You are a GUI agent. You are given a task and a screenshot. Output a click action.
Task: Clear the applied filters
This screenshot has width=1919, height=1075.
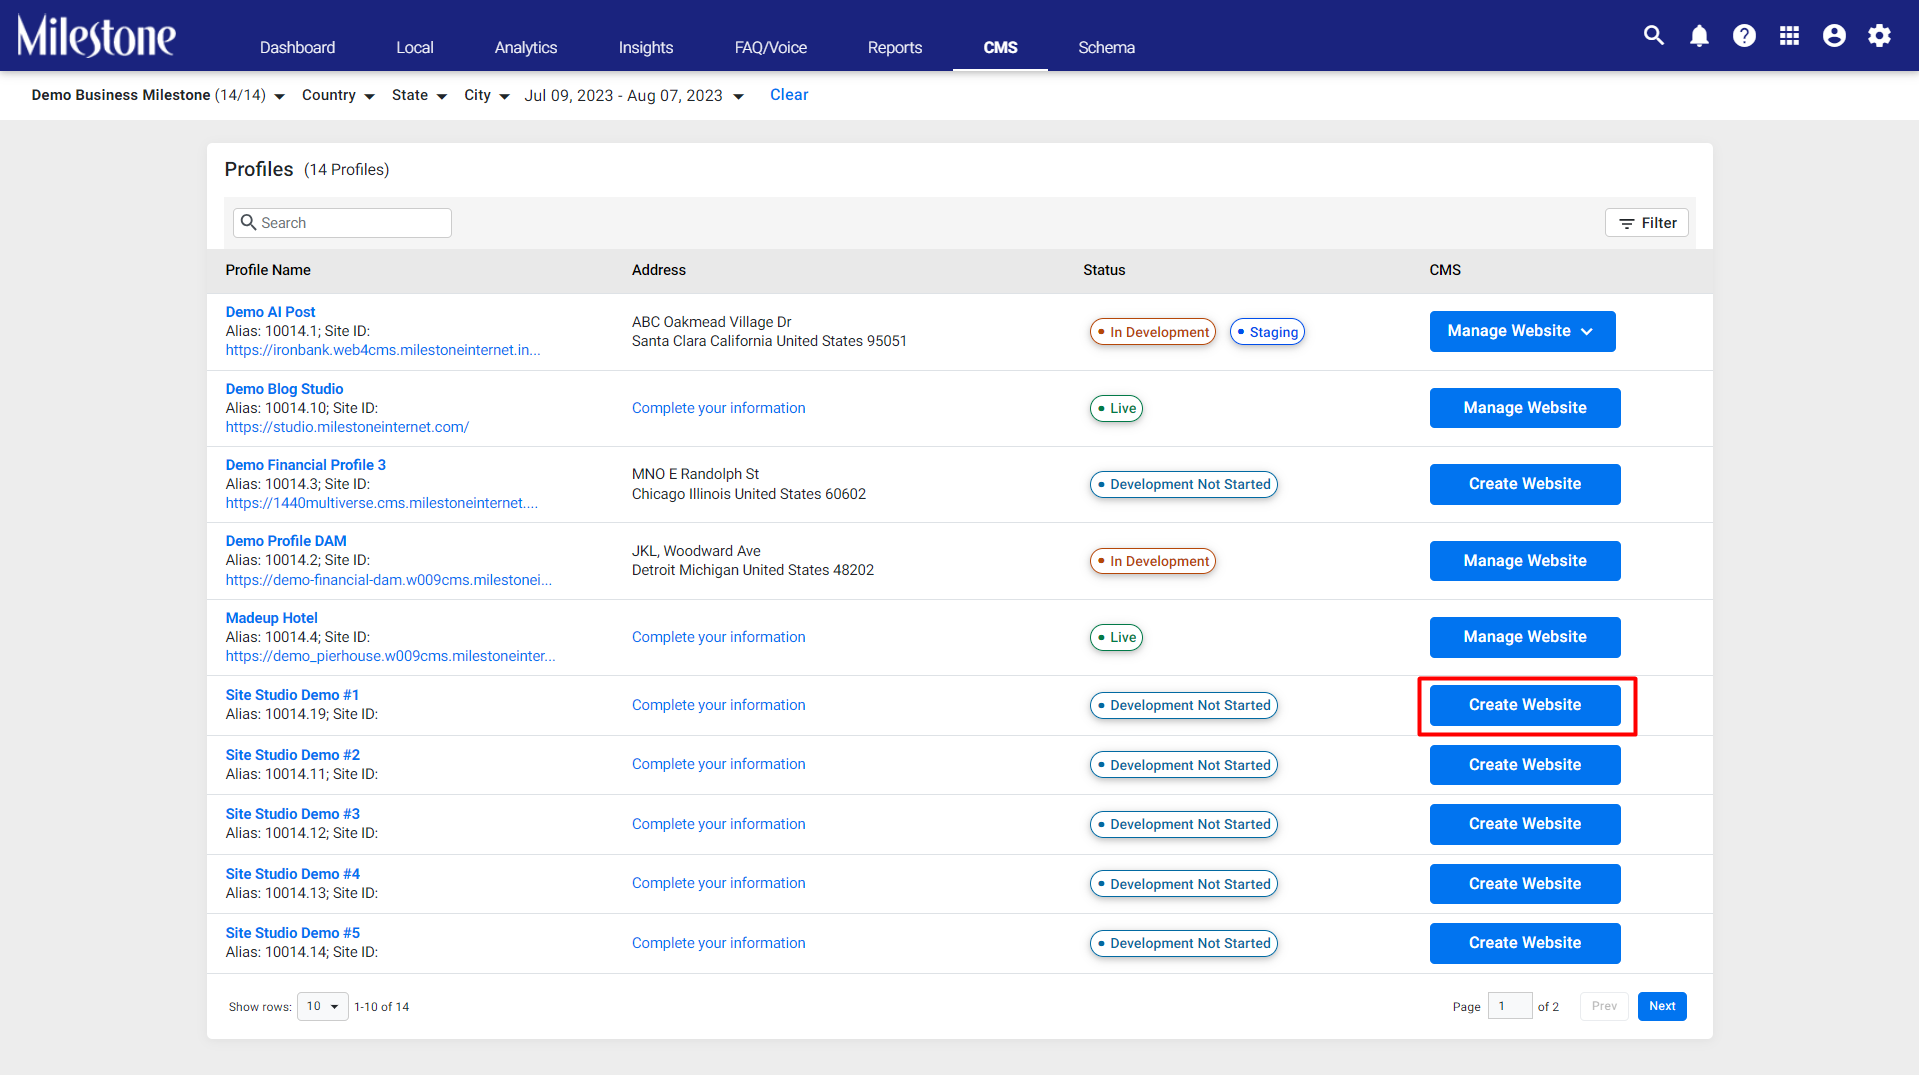[x=789, y=95]
